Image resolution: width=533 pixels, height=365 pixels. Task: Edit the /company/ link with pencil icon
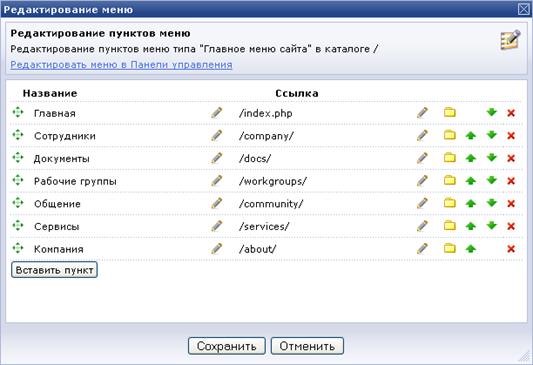(422, 135)
